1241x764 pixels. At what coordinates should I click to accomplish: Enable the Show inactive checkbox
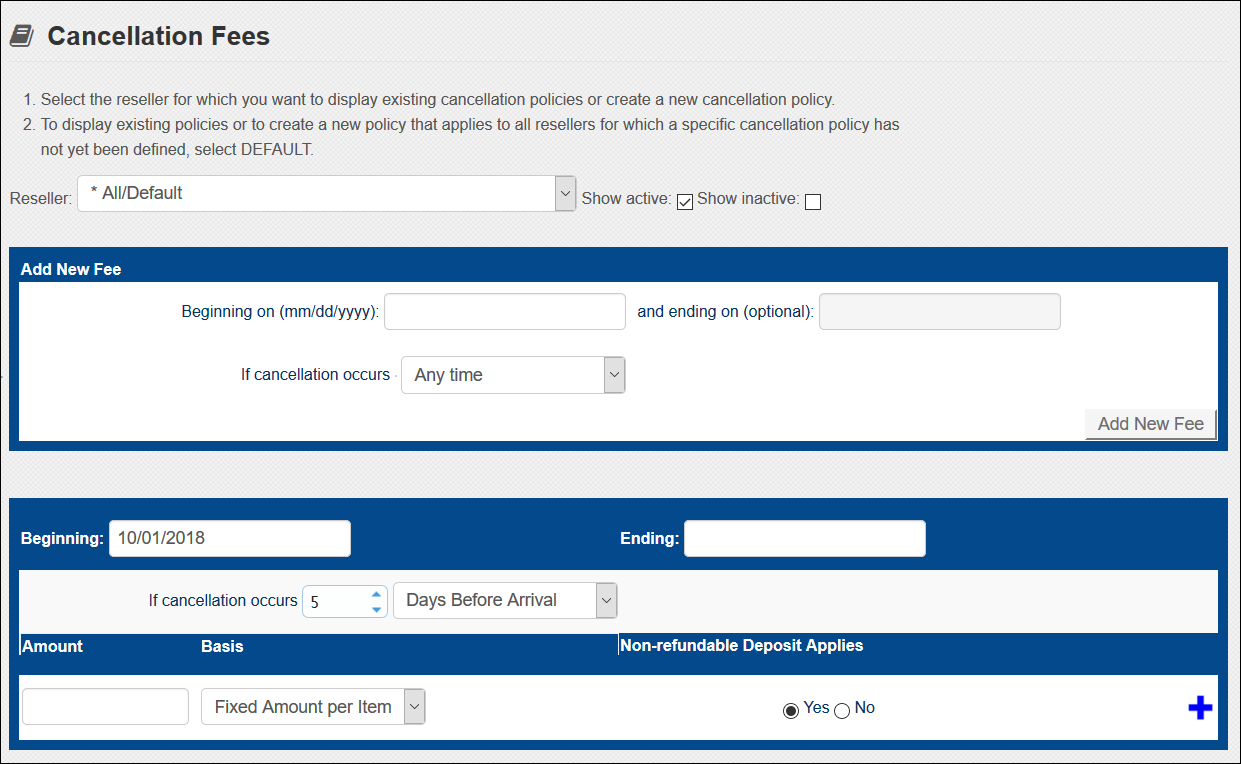click(813, 202)
